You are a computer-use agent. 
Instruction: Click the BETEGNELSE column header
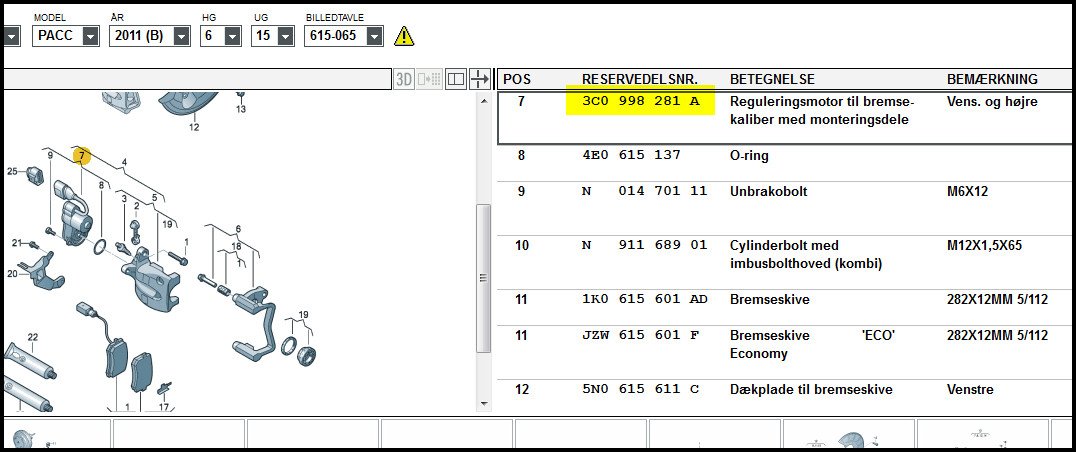(772, 79)
